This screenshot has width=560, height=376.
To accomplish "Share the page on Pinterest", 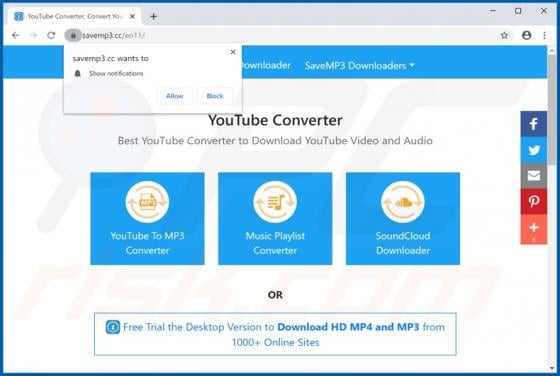I will point(534,201).
